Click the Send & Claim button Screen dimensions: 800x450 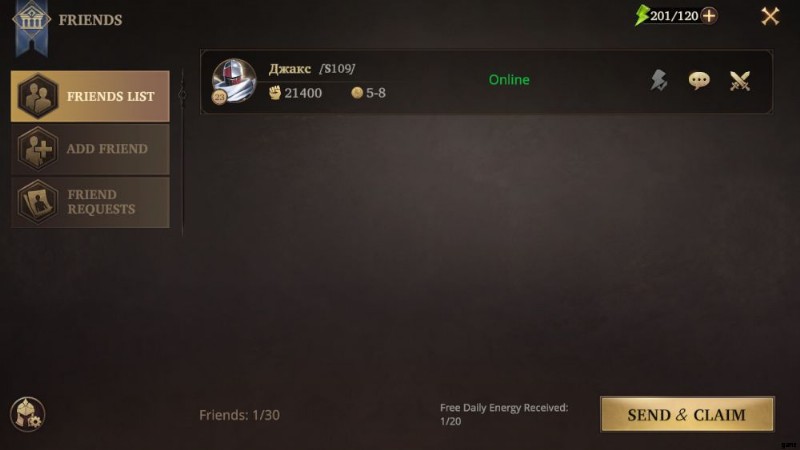tap(687, 414)
